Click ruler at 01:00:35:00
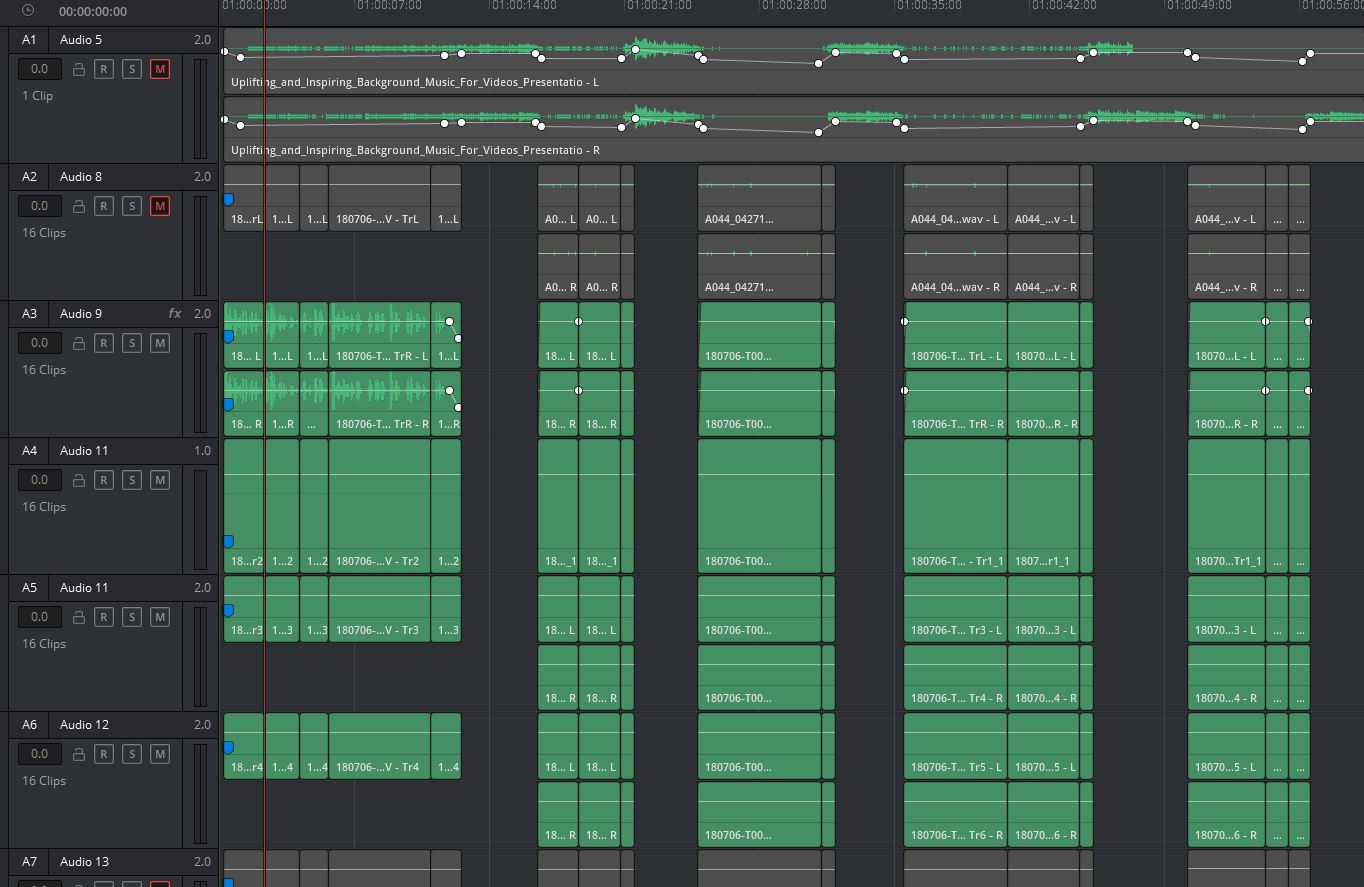Viewport: 1364px width, 887px height. (929, 5)
